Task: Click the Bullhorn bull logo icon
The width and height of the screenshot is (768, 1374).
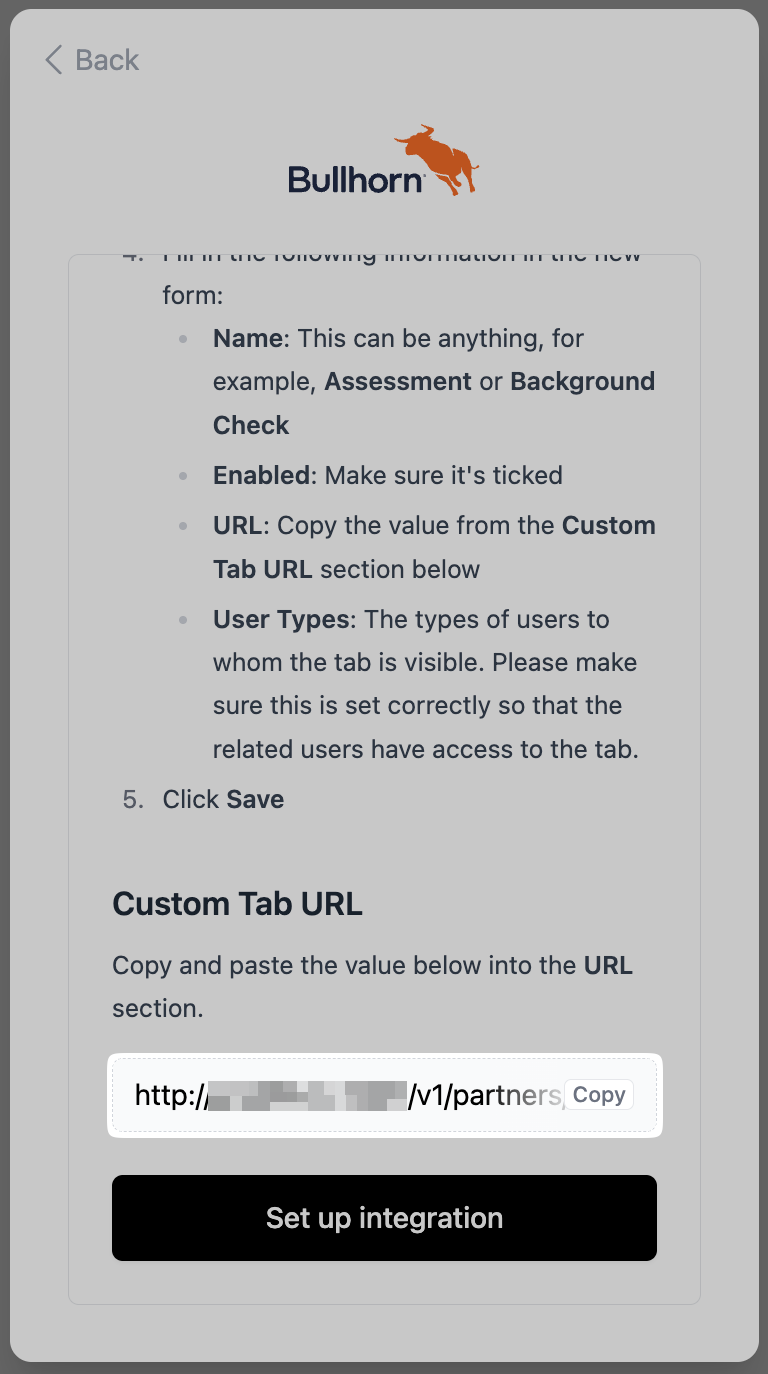Action: click(x=437, y=159)
